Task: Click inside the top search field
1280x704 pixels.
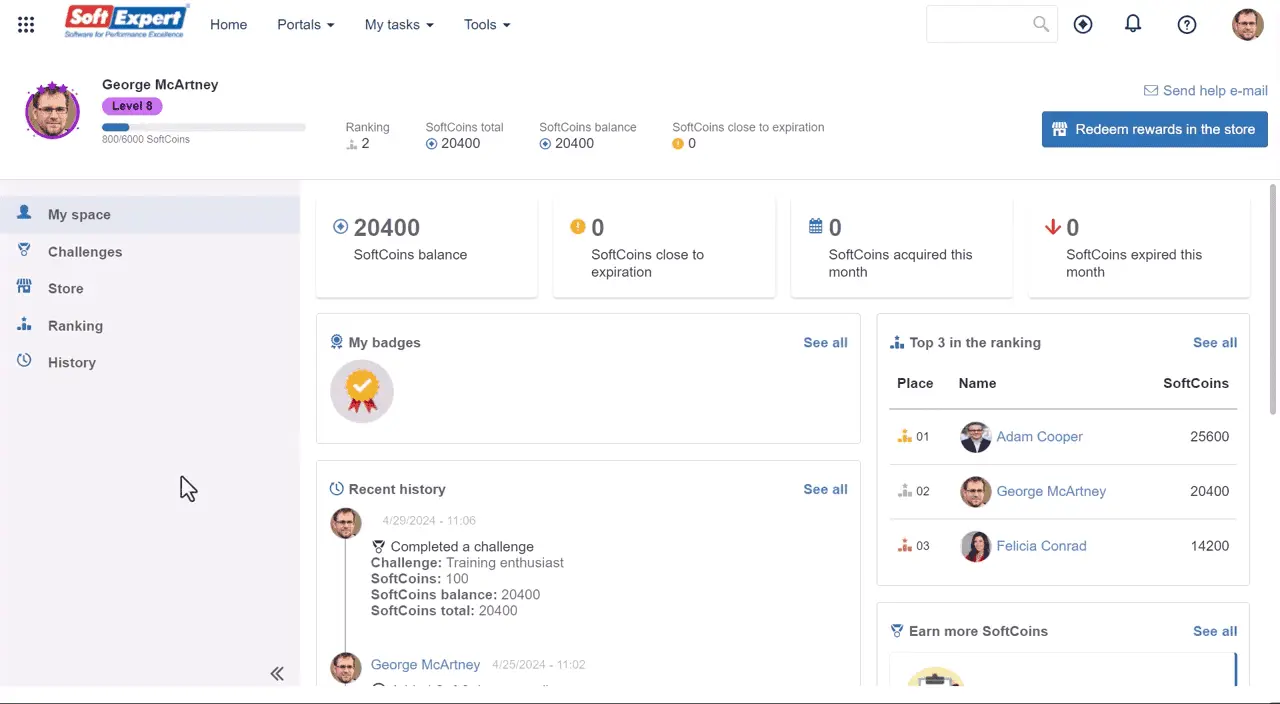Action: pos(978,25)
